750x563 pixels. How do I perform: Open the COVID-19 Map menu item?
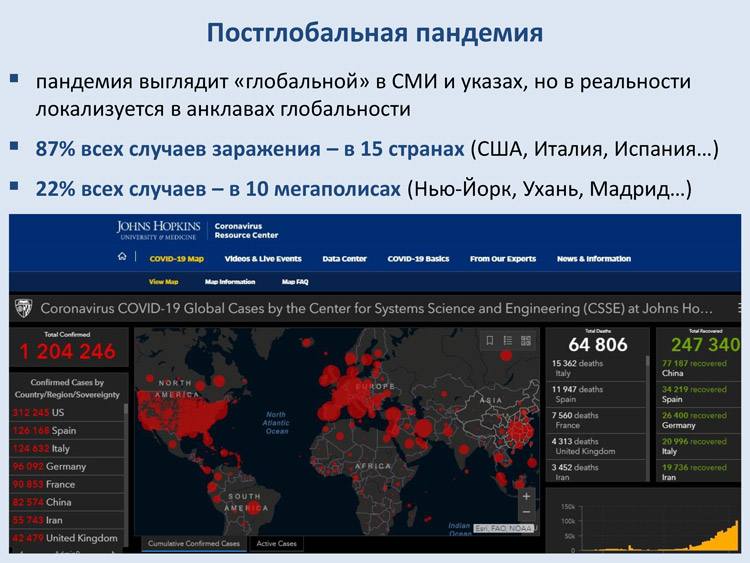click(x=176, y=259)
